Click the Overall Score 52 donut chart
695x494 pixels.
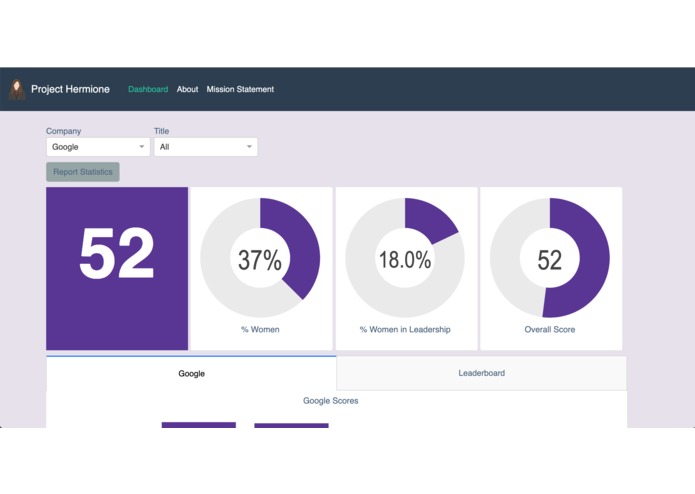point(550,258)
